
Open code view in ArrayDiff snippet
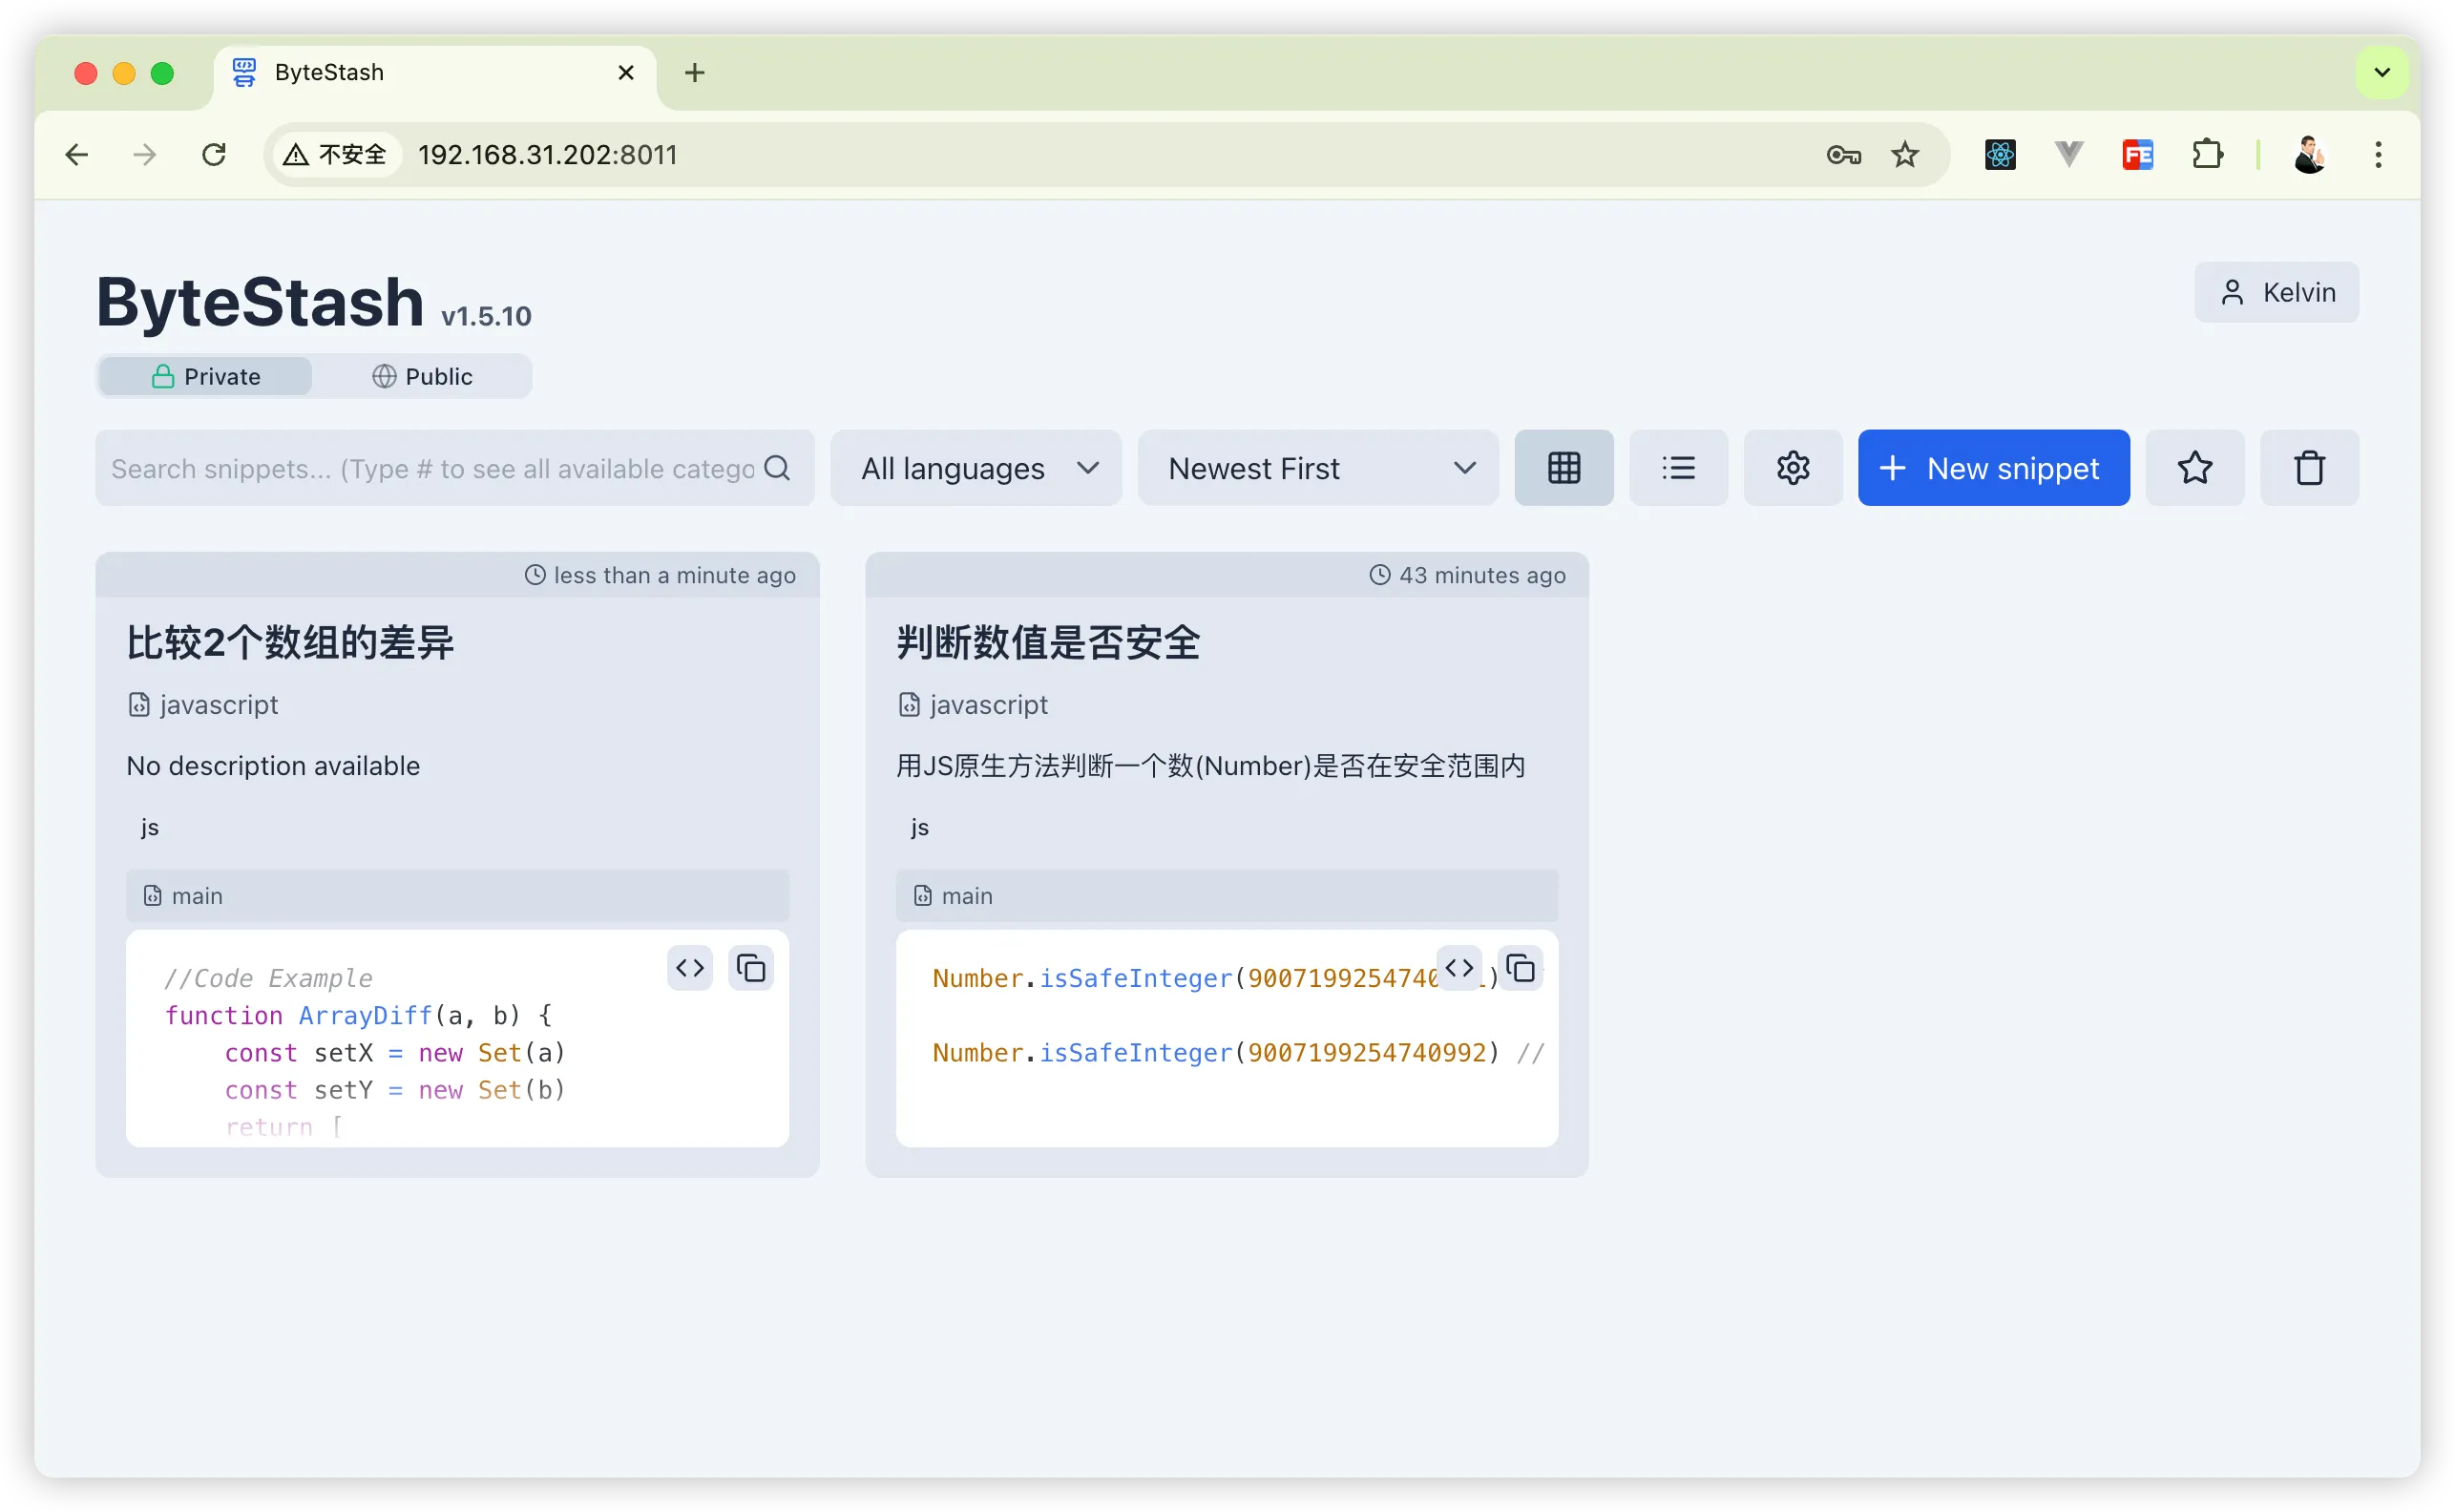pos(690,968)
